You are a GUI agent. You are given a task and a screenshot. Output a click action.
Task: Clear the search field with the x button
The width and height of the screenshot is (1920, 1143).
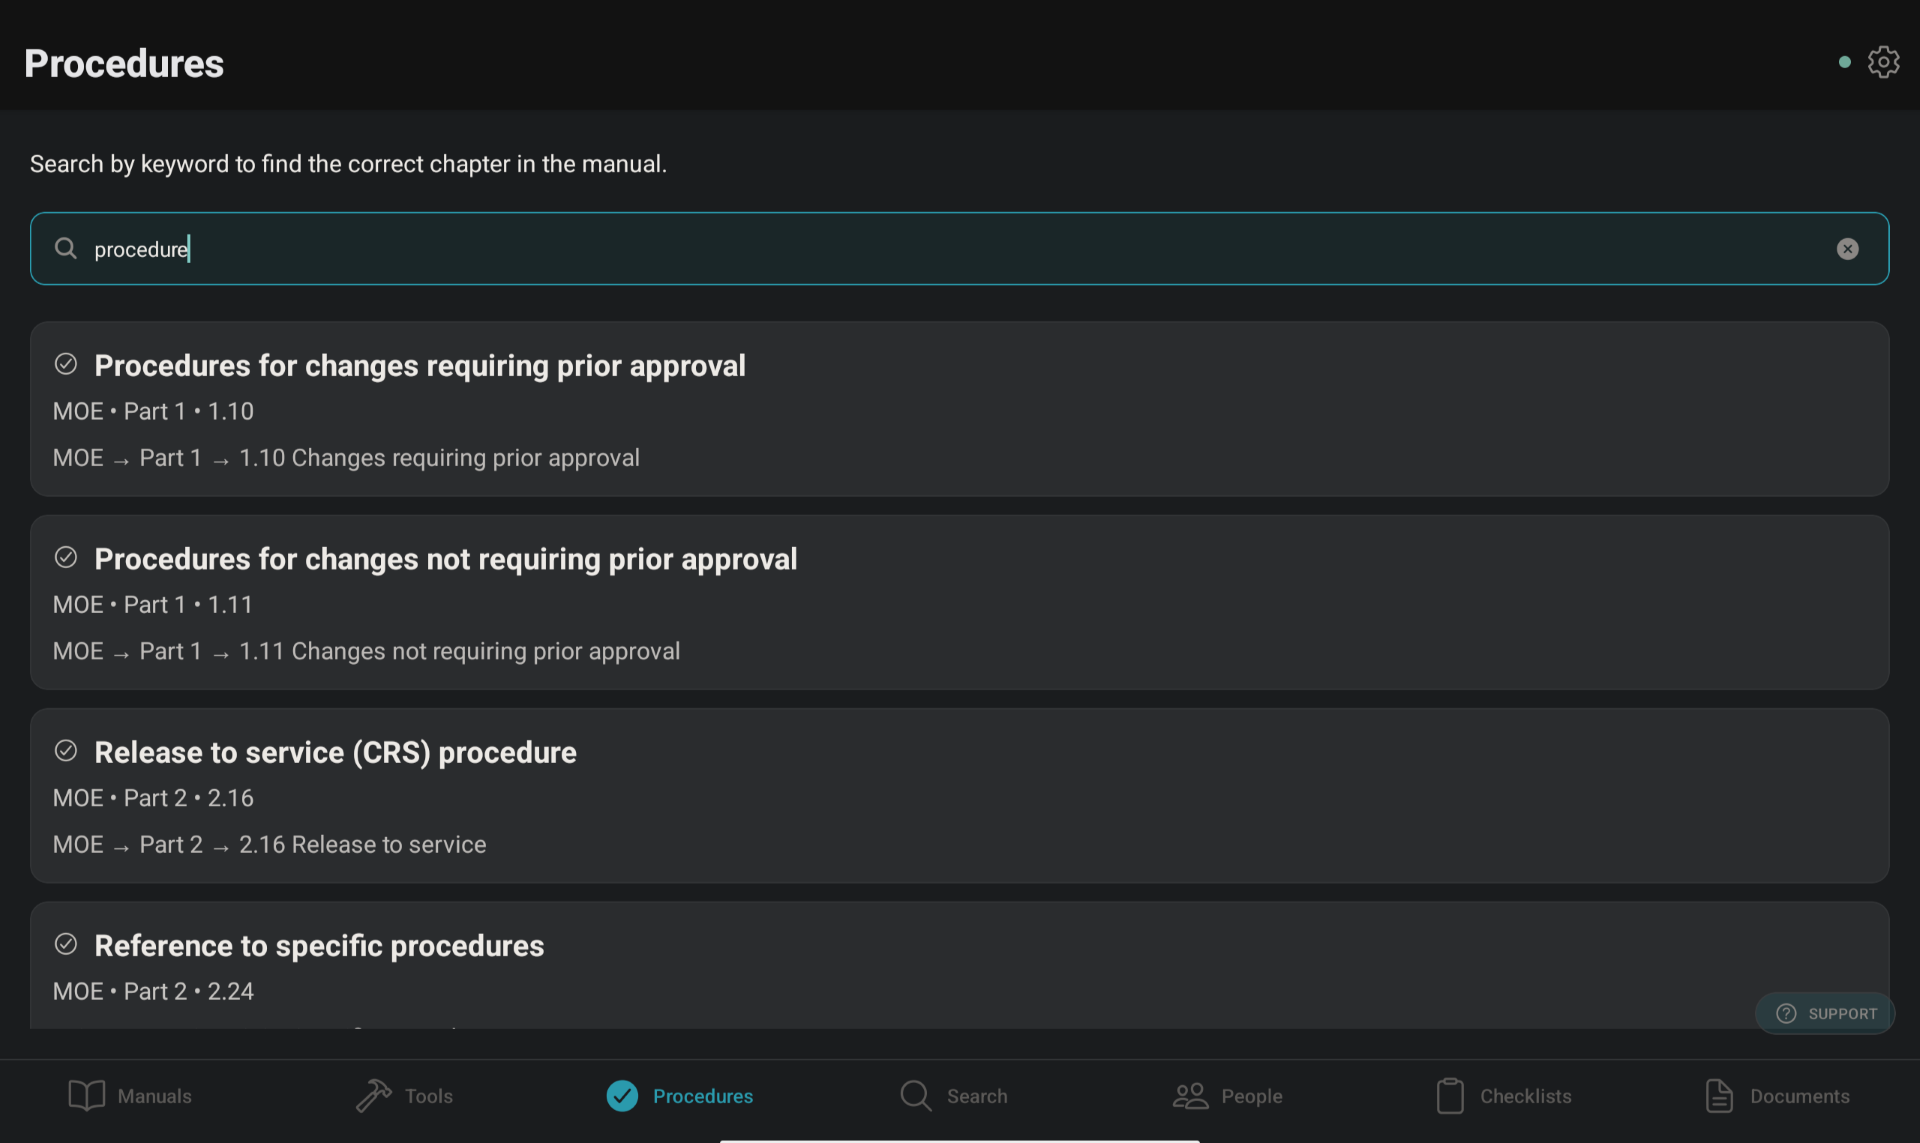[1847, 249]
